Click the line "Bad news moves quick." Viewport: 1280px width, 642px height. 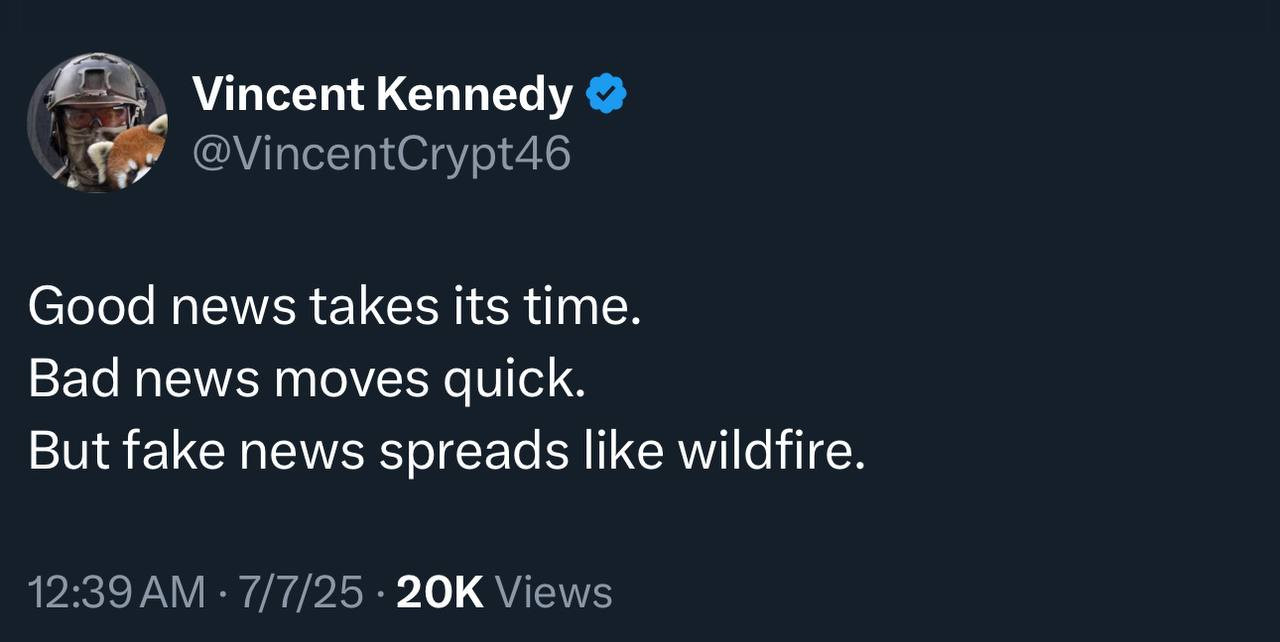(x=306, y=379)
